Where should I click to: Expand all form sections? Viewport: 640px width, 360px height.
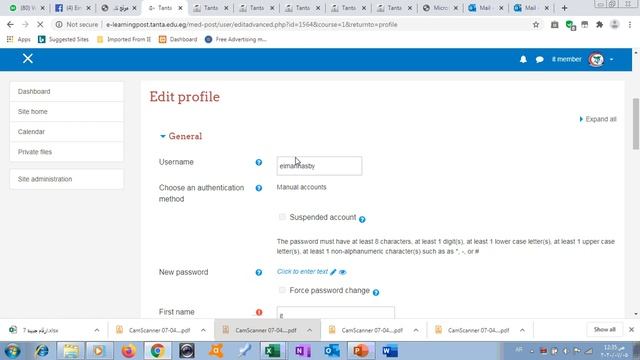click(x=598, y=119)
